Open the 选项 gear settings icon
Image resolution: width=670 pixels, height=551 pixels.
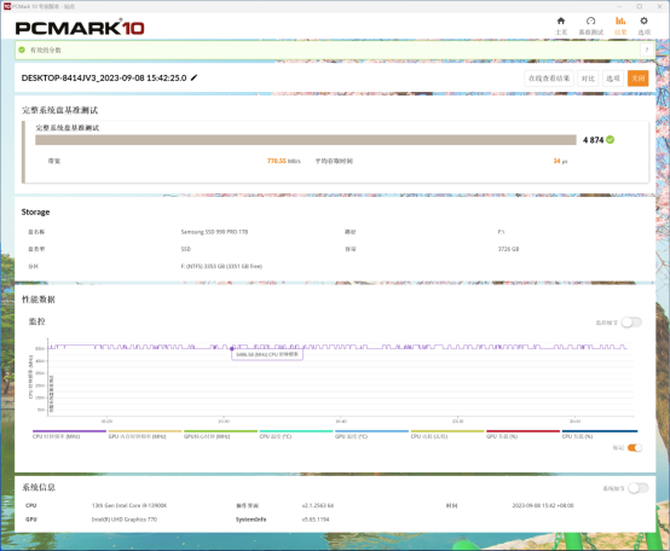(644, 25)
